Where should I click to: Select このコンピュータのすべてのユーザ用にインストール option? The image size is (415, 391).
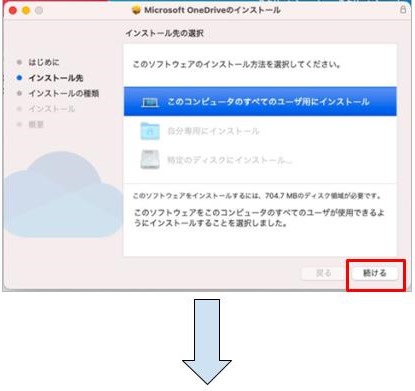[260, 102]
